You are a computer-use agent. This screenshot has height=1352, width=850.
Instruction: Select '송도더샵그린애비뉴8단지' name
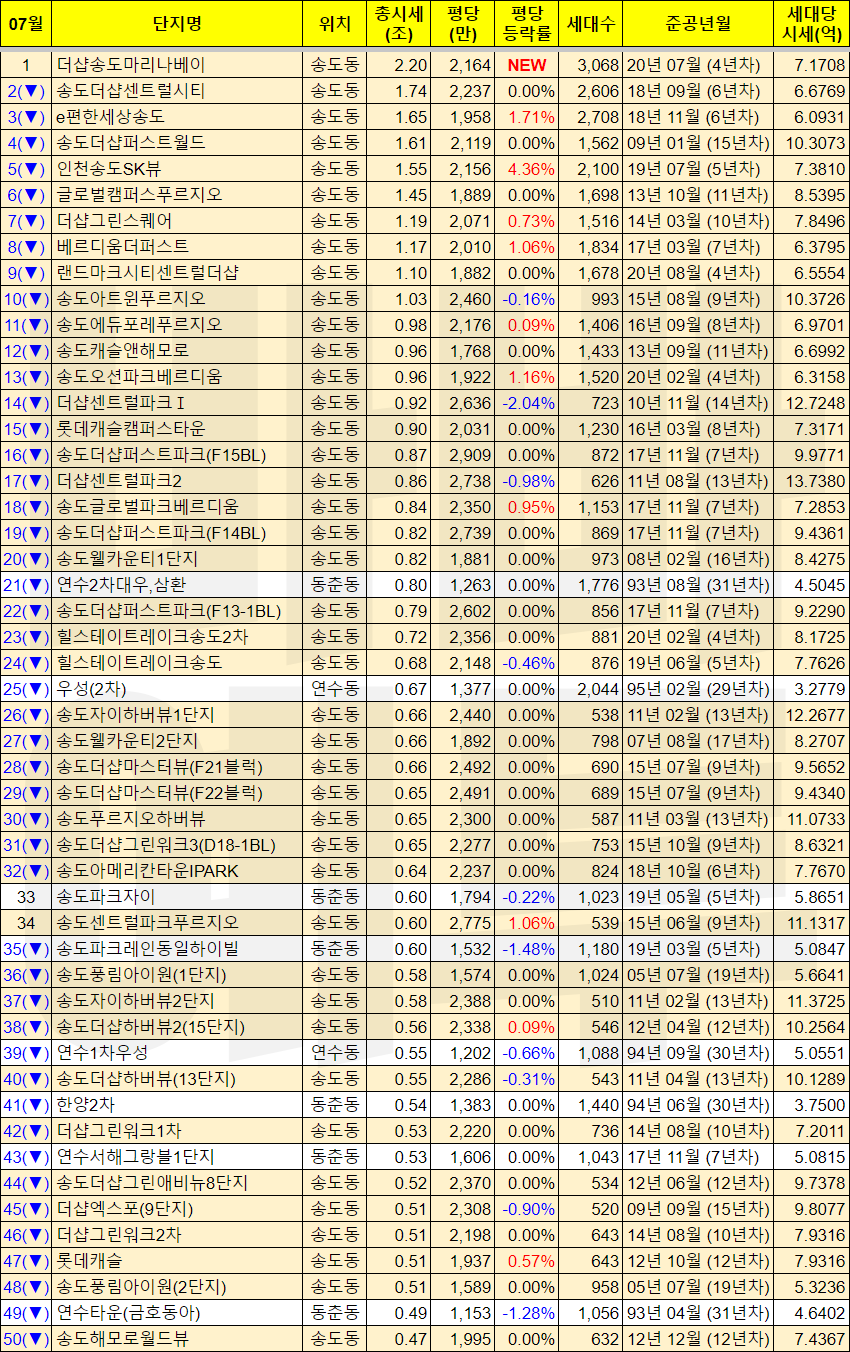pos(152,1183)
